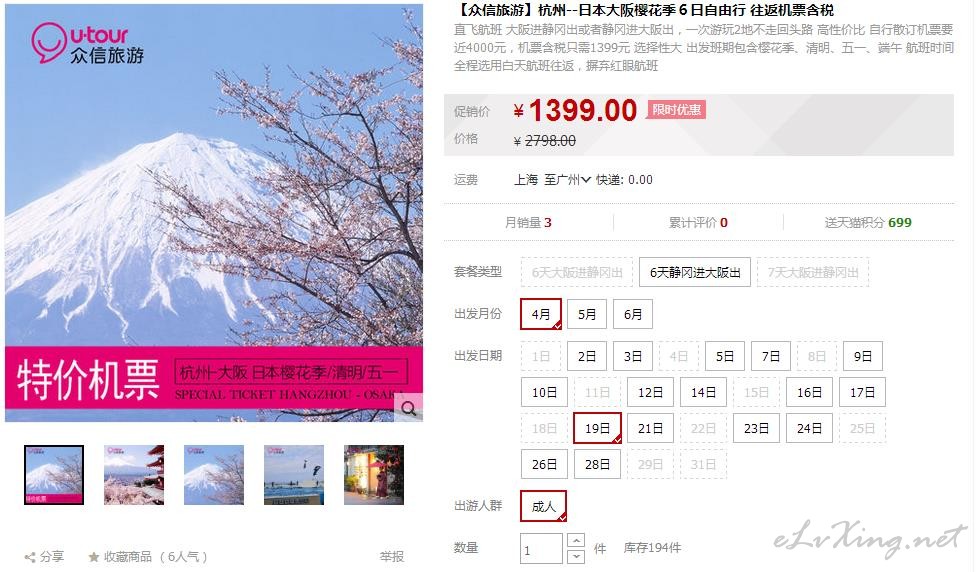Click the 举报 report link
This screenshot has height=572, width=978.
[392, 556]
